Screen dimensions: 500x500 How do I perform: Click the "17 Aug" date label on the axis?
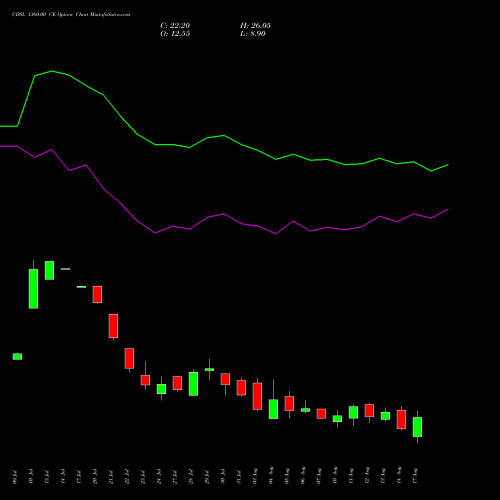(x=415, y=476)
